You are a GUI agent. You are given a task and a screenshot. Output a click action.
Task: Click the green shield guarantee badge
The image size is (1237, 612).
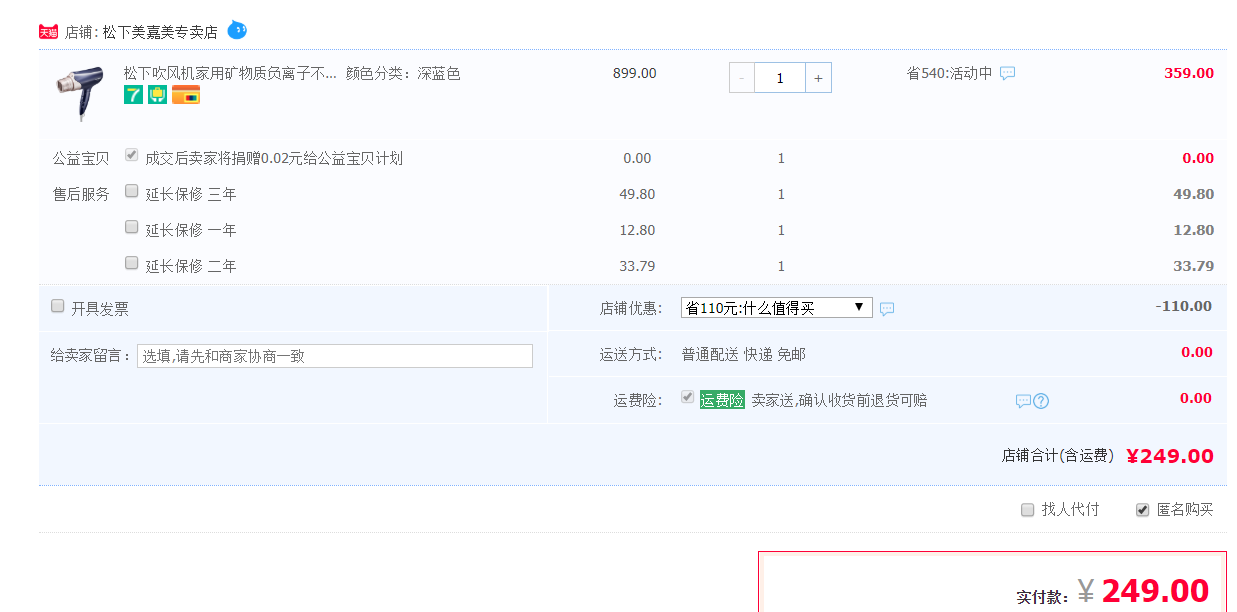tap(158, 95)
